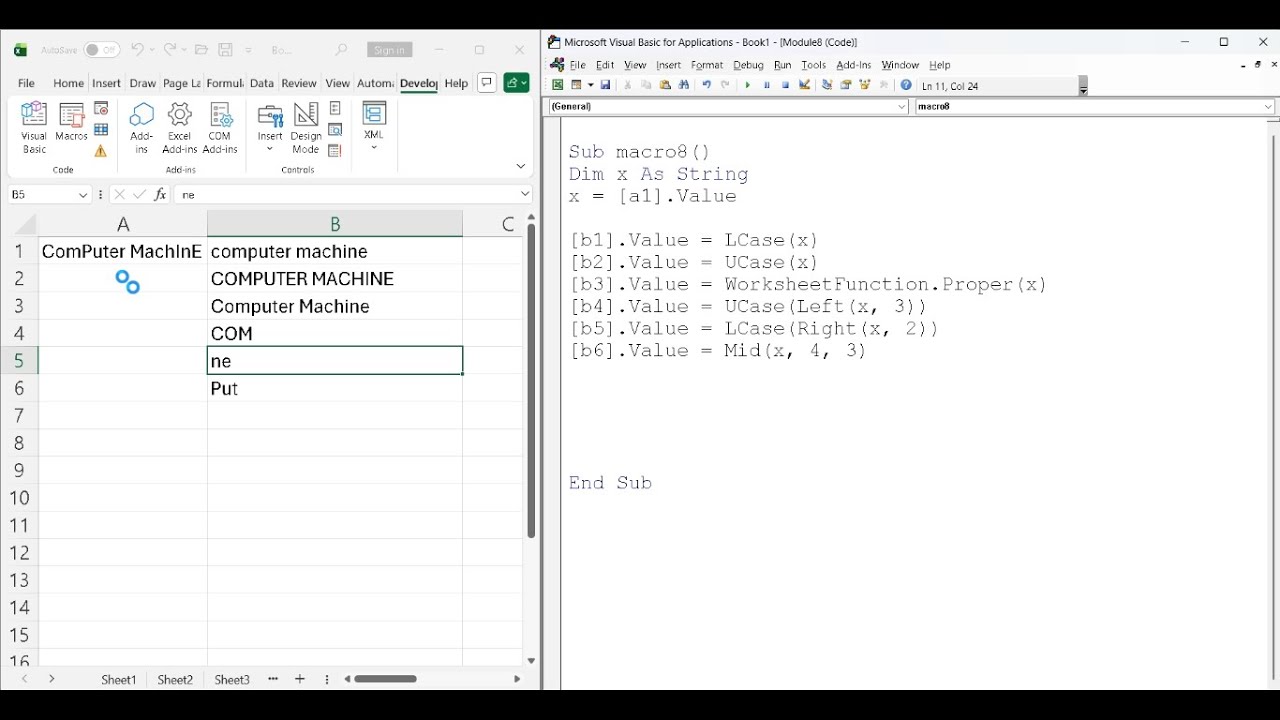Screen dimensions: 1280x720
Task: Open the Comments pane icon
Action: click(x=487, y=83)
